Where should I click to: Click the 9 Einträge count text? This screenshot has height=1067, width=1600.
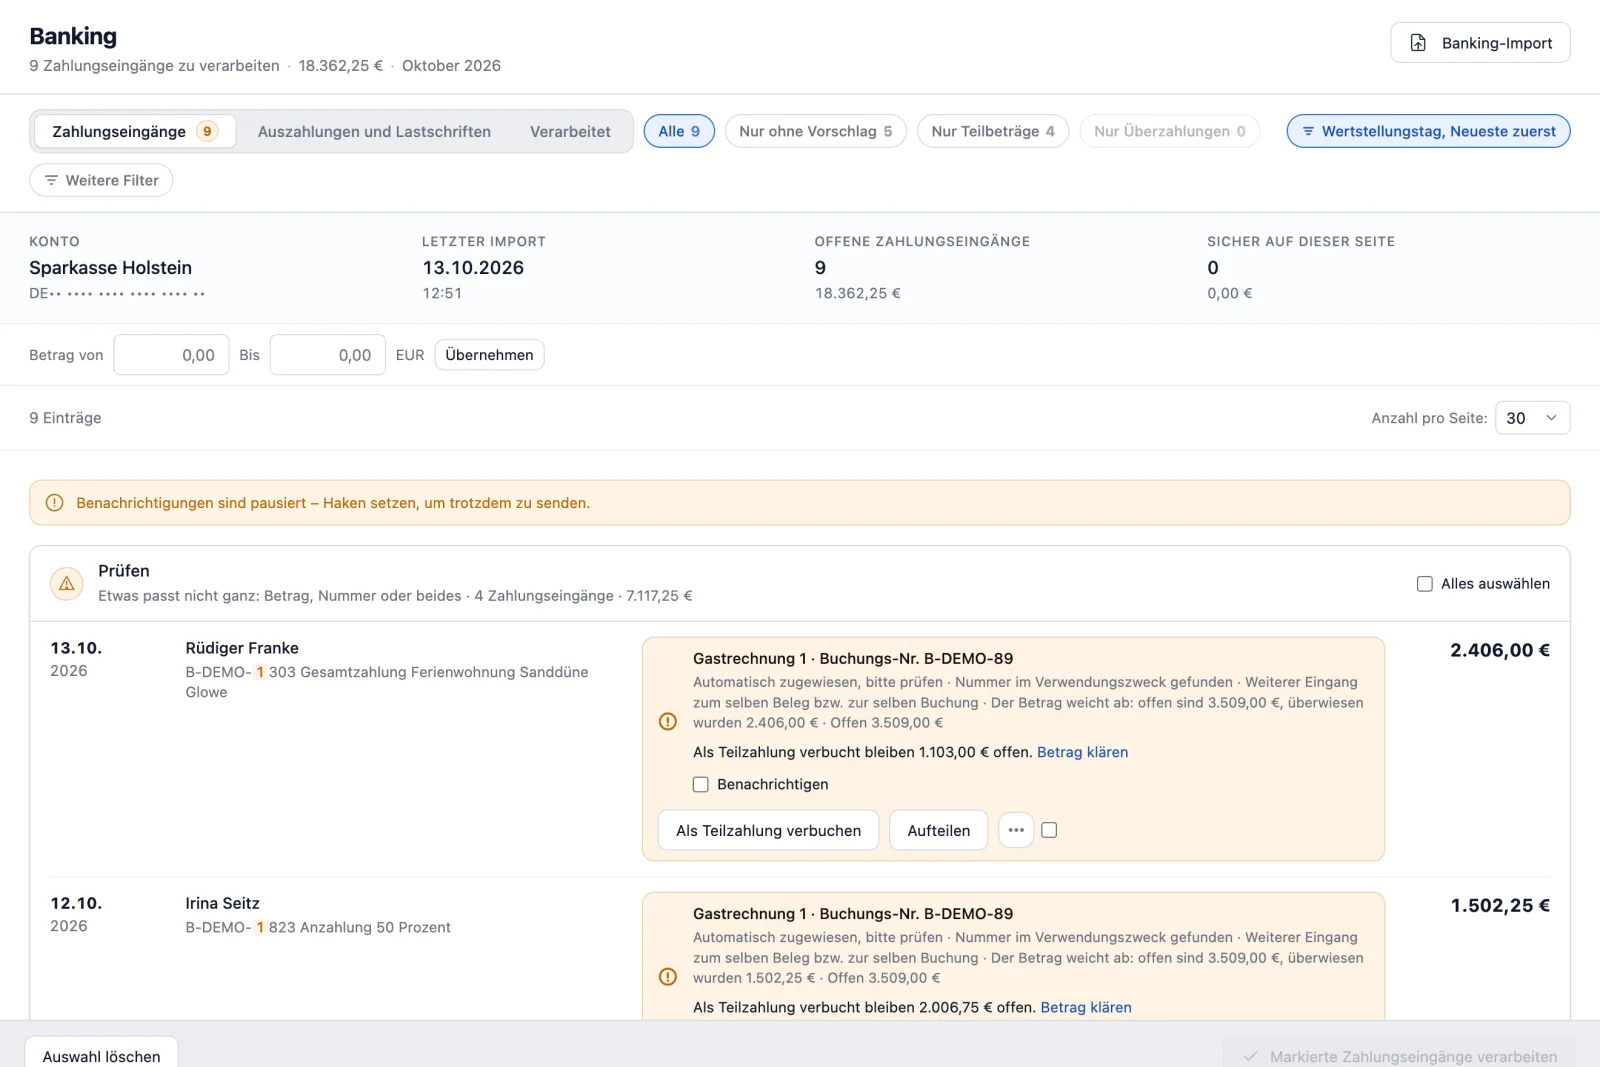coord(65,418)
